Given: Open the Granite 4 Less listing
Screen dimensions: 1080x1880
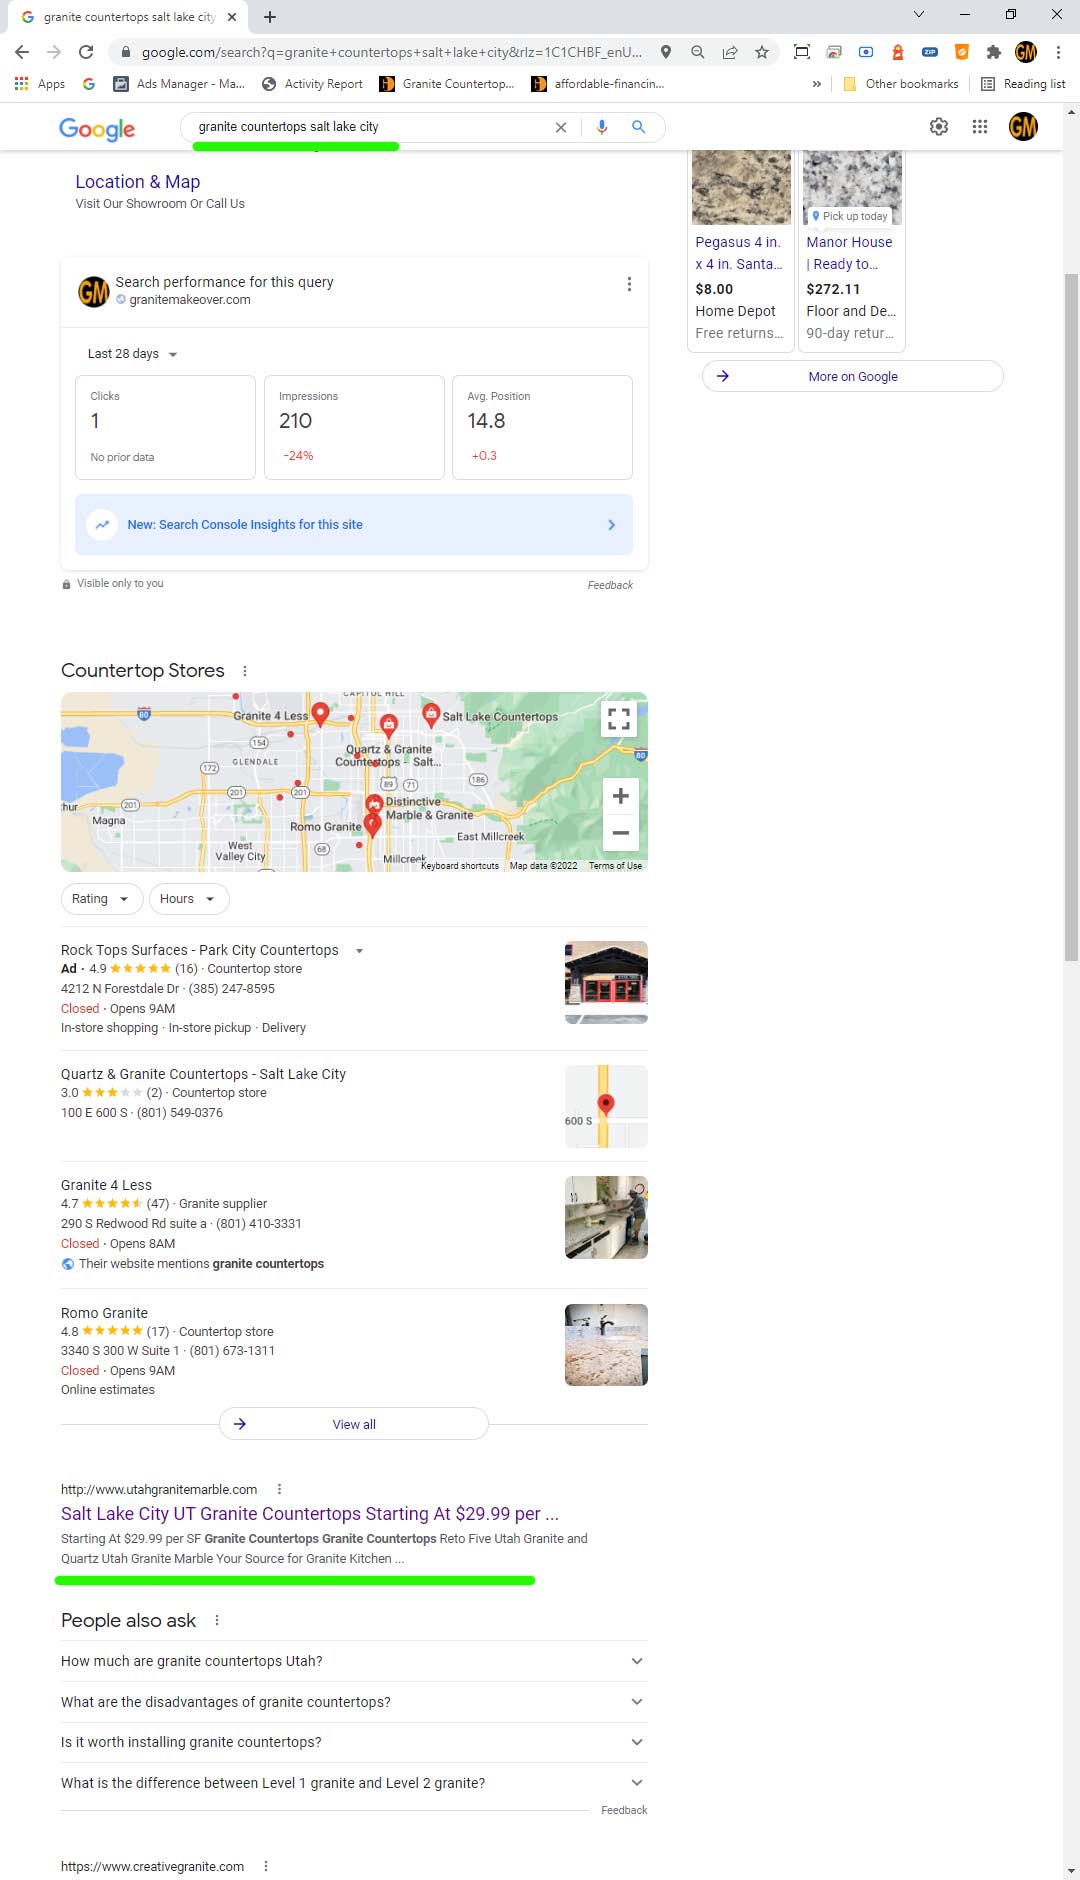Looking at the screenshot, I should coord(106,1185).
